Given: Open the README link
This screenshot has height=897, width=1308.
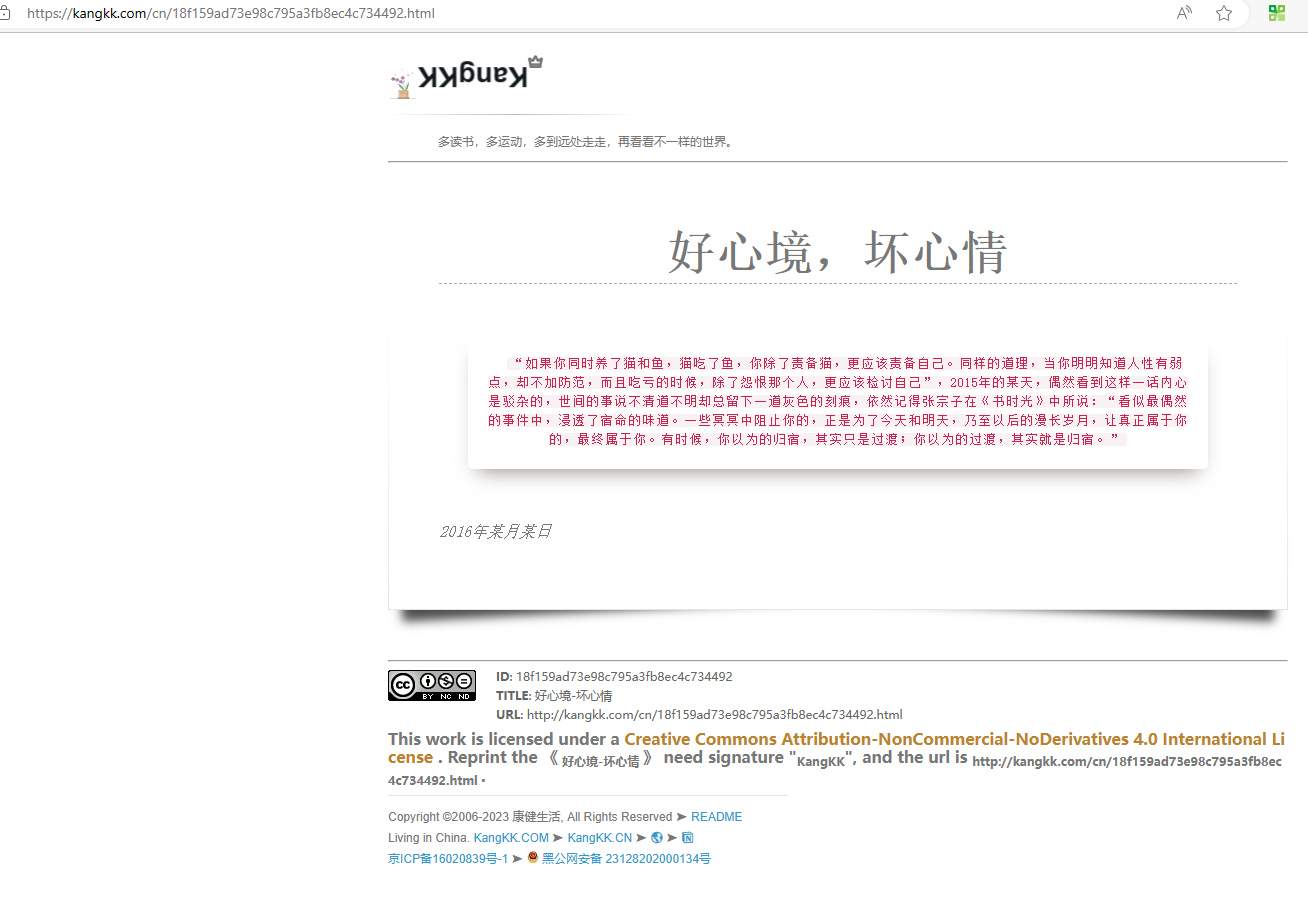Looking at the screenshot, I should pyautogui.click(x=716, y=816).
